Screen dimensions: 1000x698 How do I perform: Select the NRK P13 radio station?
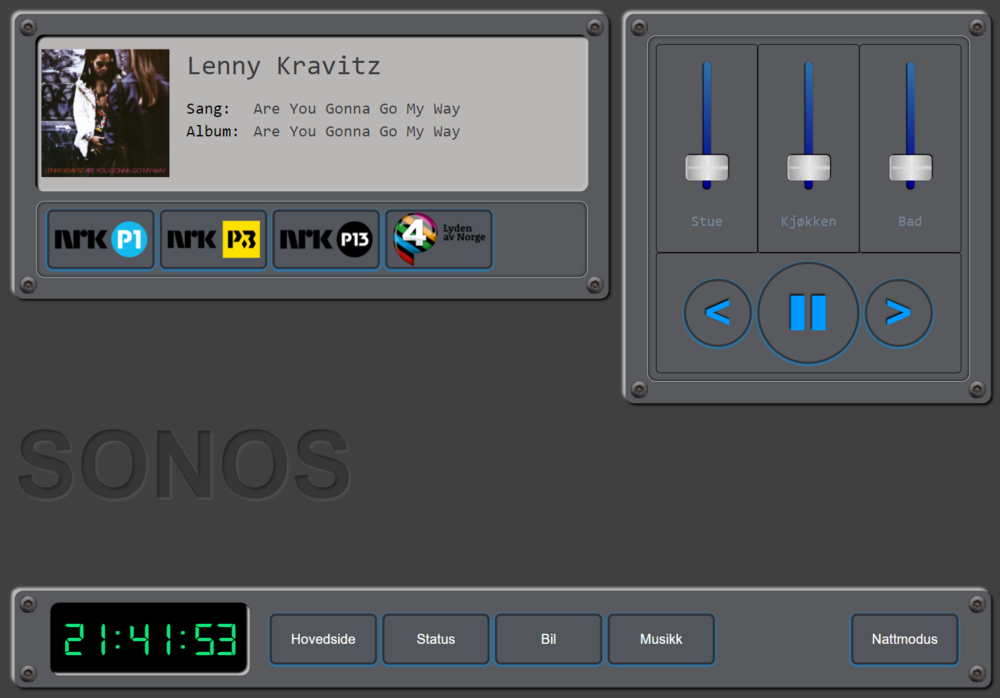(326, 240)
